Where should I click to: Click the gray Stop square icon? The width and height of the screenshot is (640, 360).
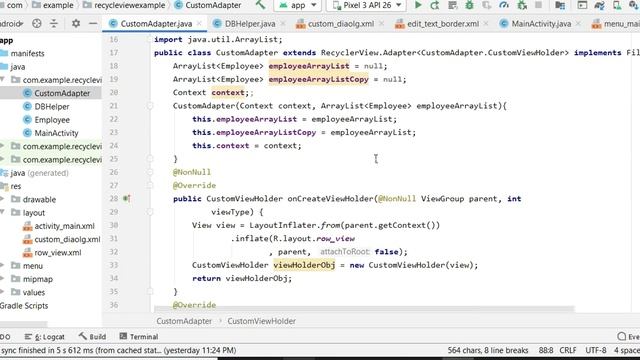click(538, 5)
